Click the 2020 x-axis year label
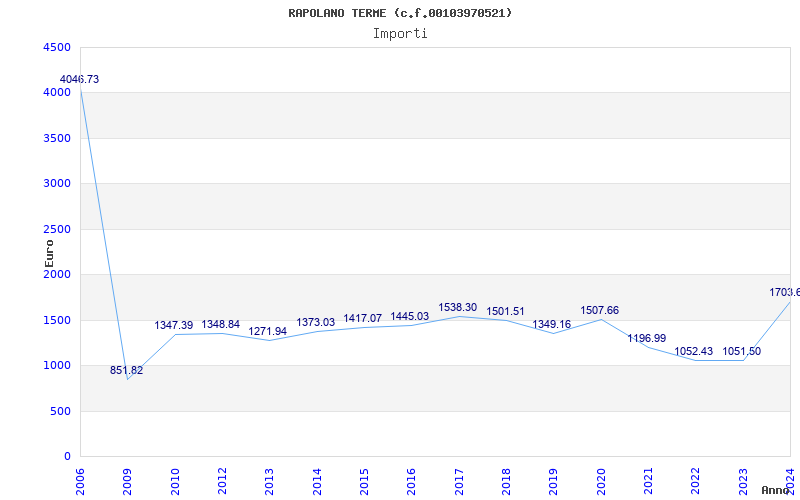Screen dimensions: 800x500 (601, 481)
